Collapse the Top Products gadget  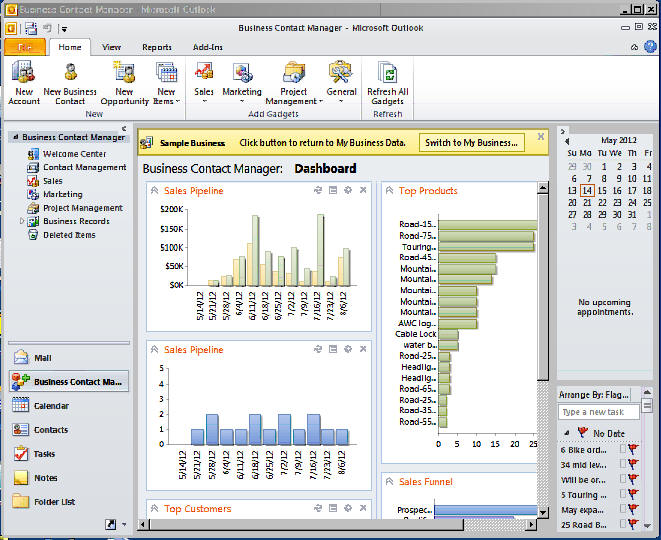click(x=390, y=191)
